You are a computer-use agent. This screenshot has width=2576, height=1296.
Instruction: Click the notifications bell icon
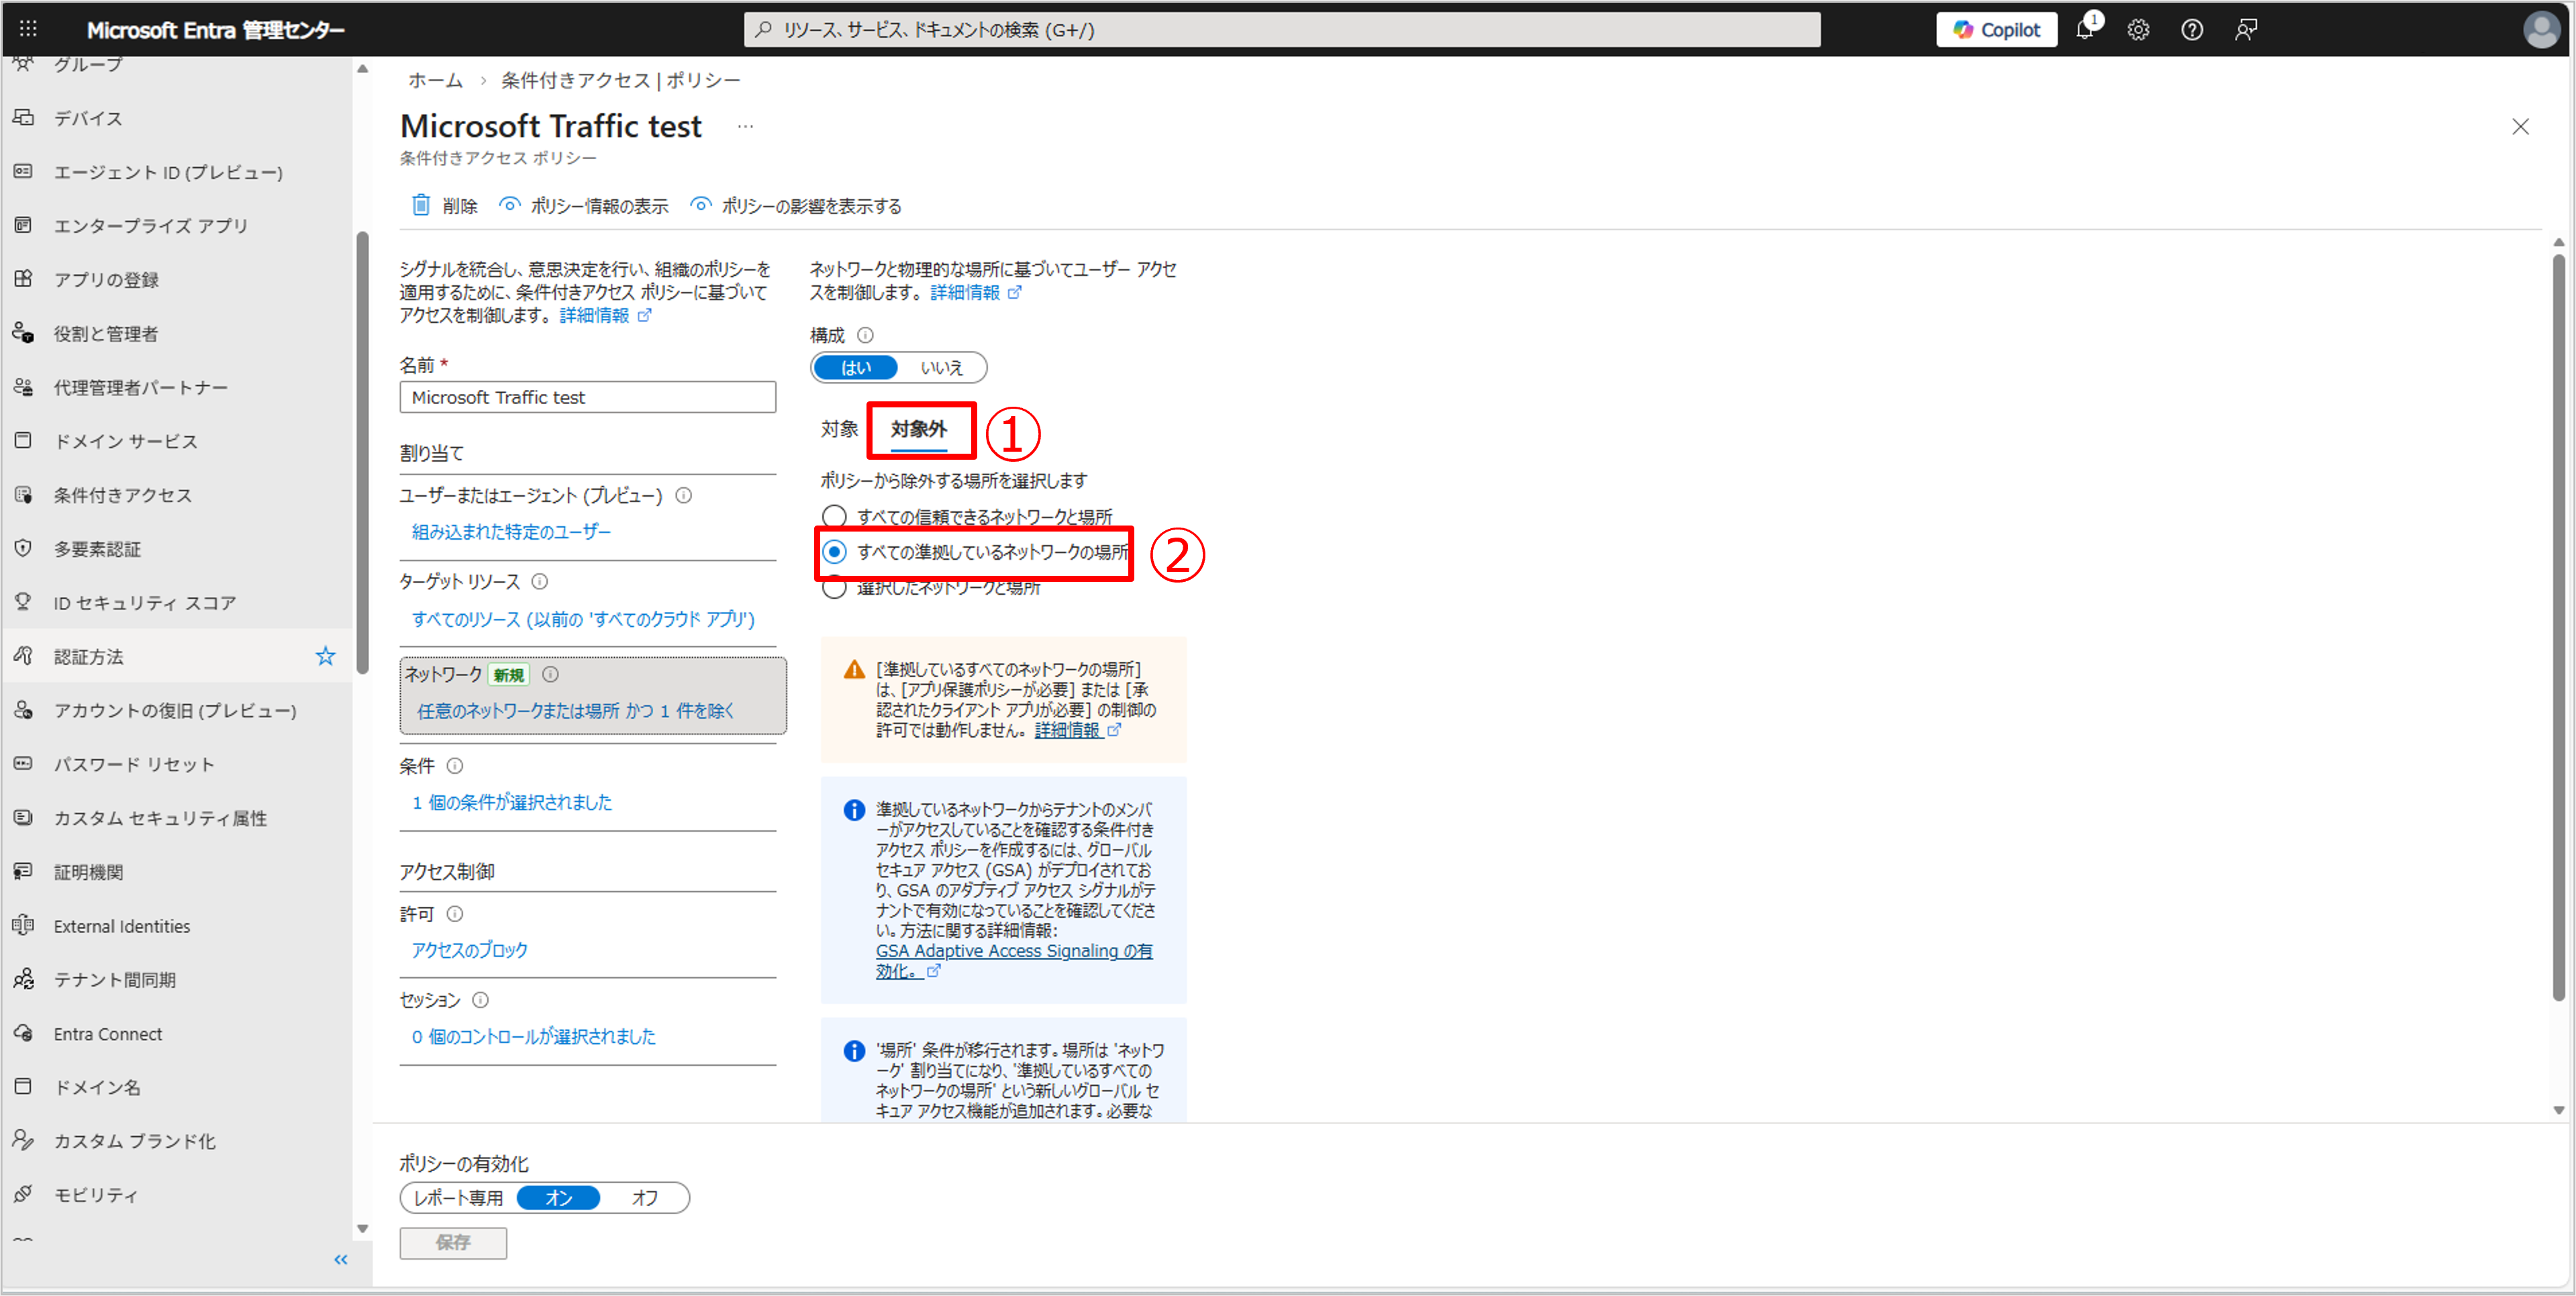(2084, 30)
